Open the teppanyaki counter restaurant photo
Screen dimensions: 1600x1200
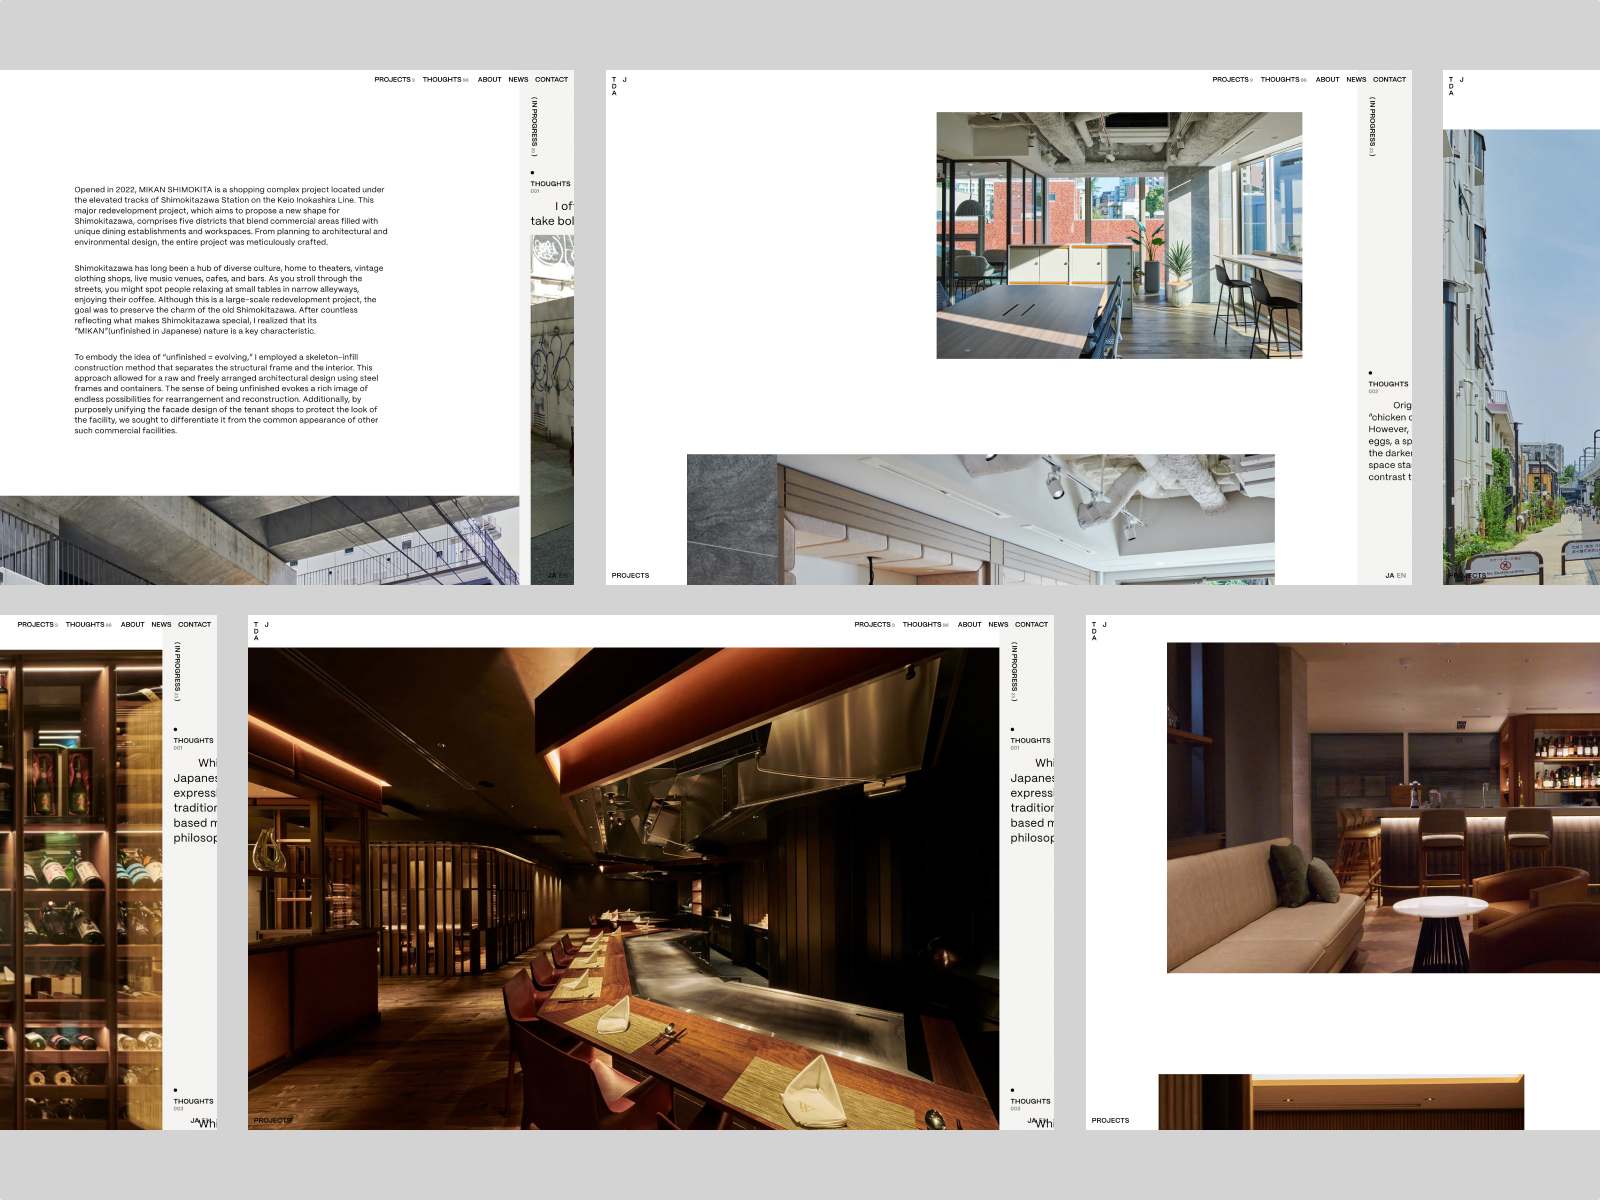pyautogui.click(x=623, y=889)
